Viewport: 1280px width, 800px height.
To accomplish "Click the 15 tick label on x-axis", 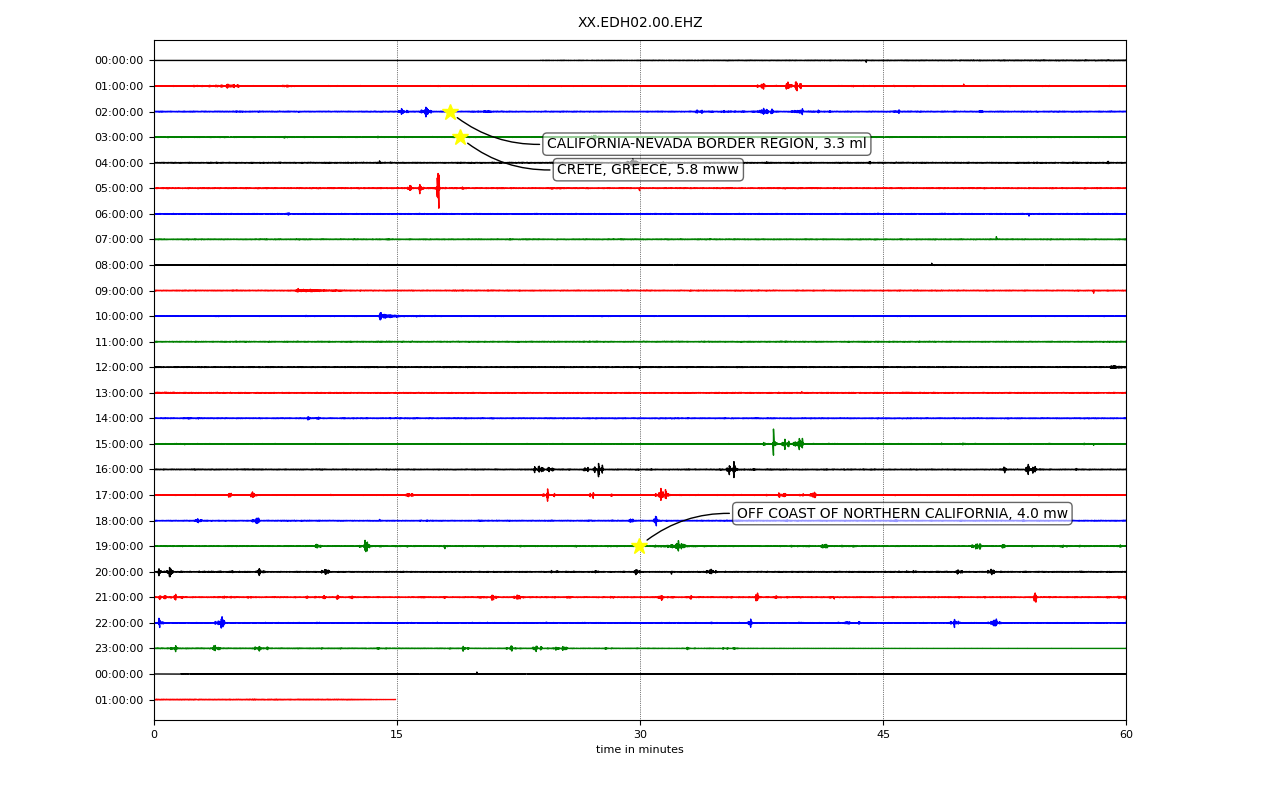I will click(397, 735).
